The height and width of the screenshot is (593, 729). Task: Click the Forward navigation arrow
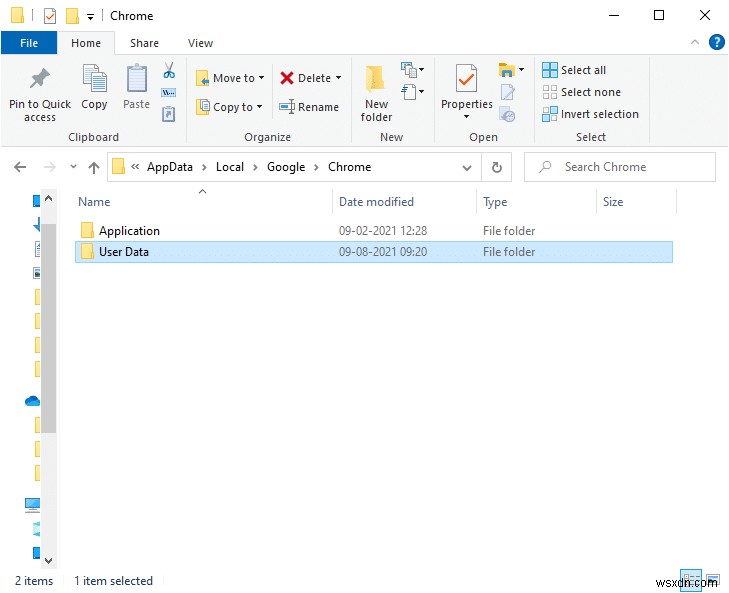point(49,167)
